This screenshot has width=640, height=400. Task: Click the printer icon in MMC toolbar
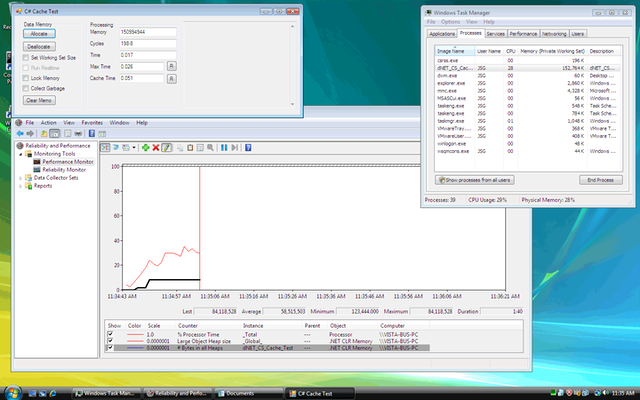tap(78, 133)
